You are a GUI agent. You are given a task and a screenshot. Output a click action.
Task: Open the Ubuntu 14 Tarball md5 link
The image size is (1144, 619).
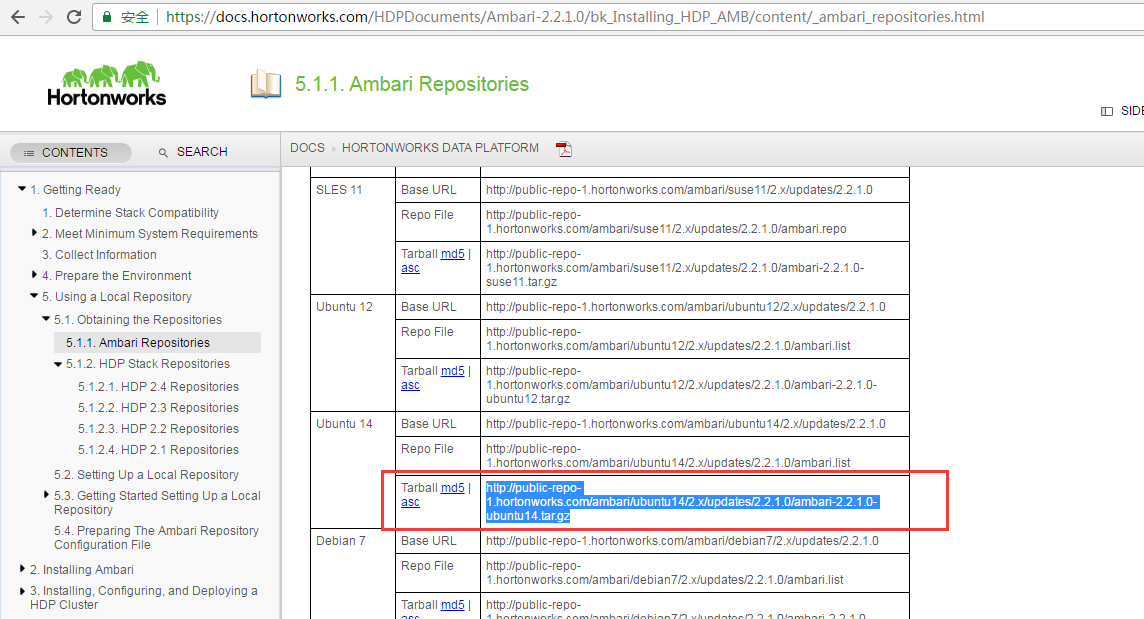[453, 488]
